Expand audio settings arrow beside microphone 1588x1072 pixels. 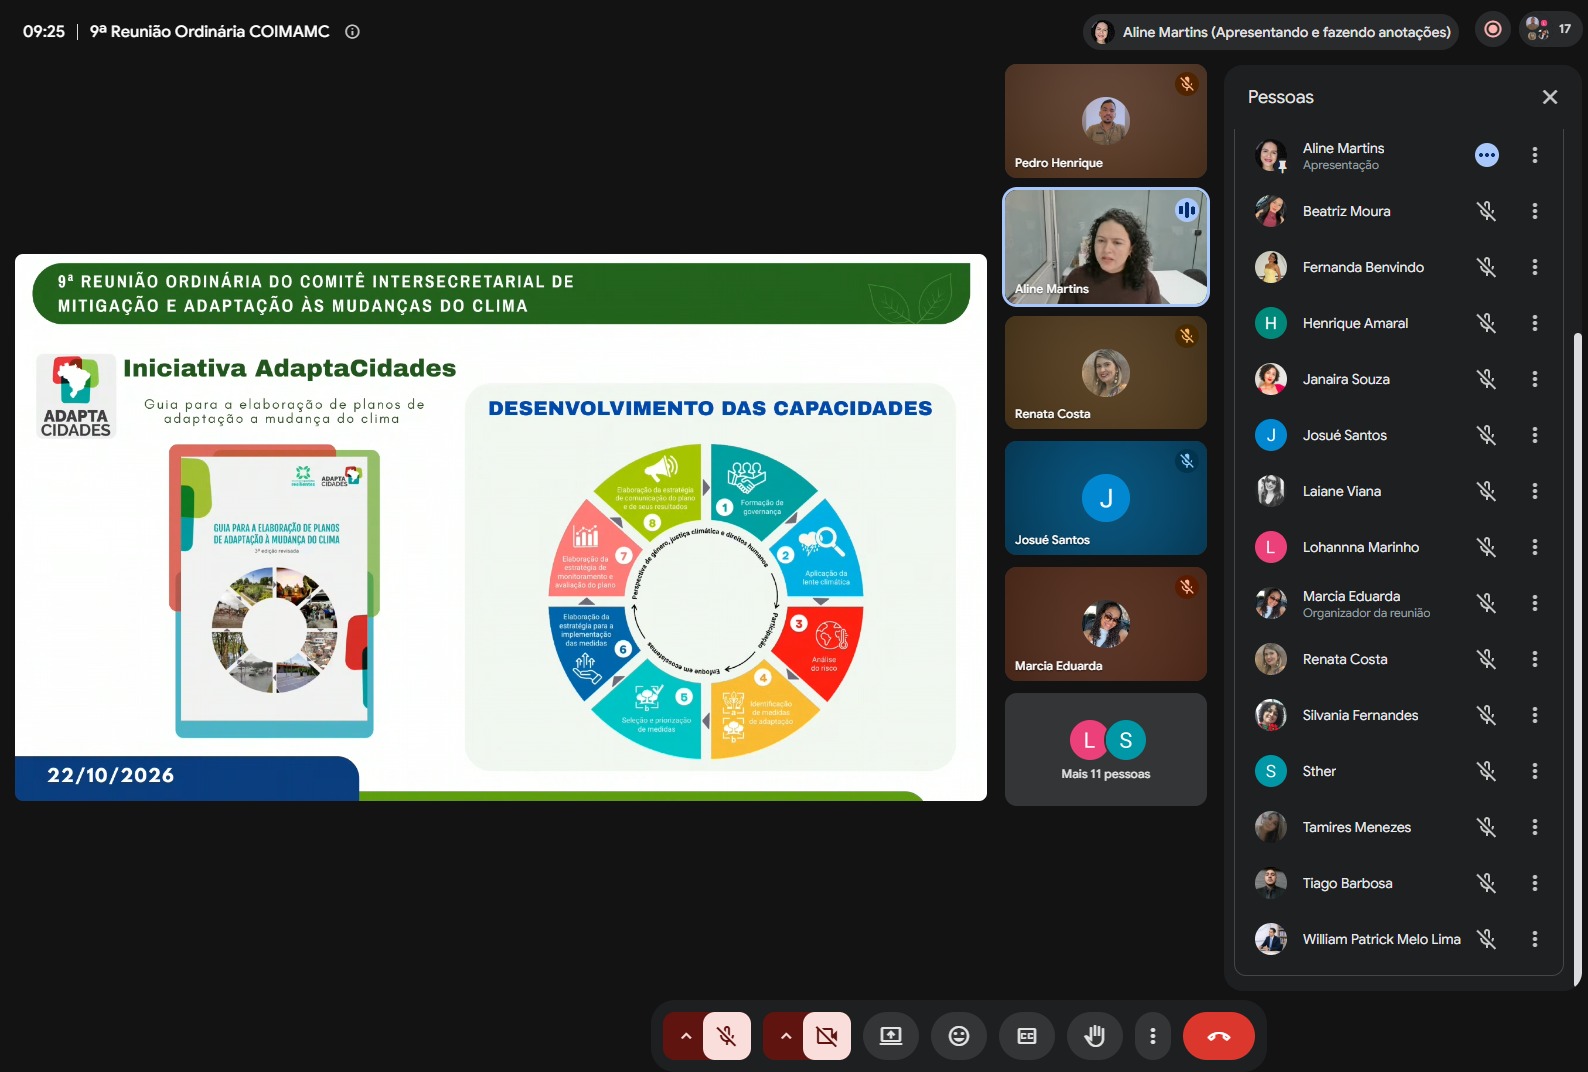click(685, 1036)
